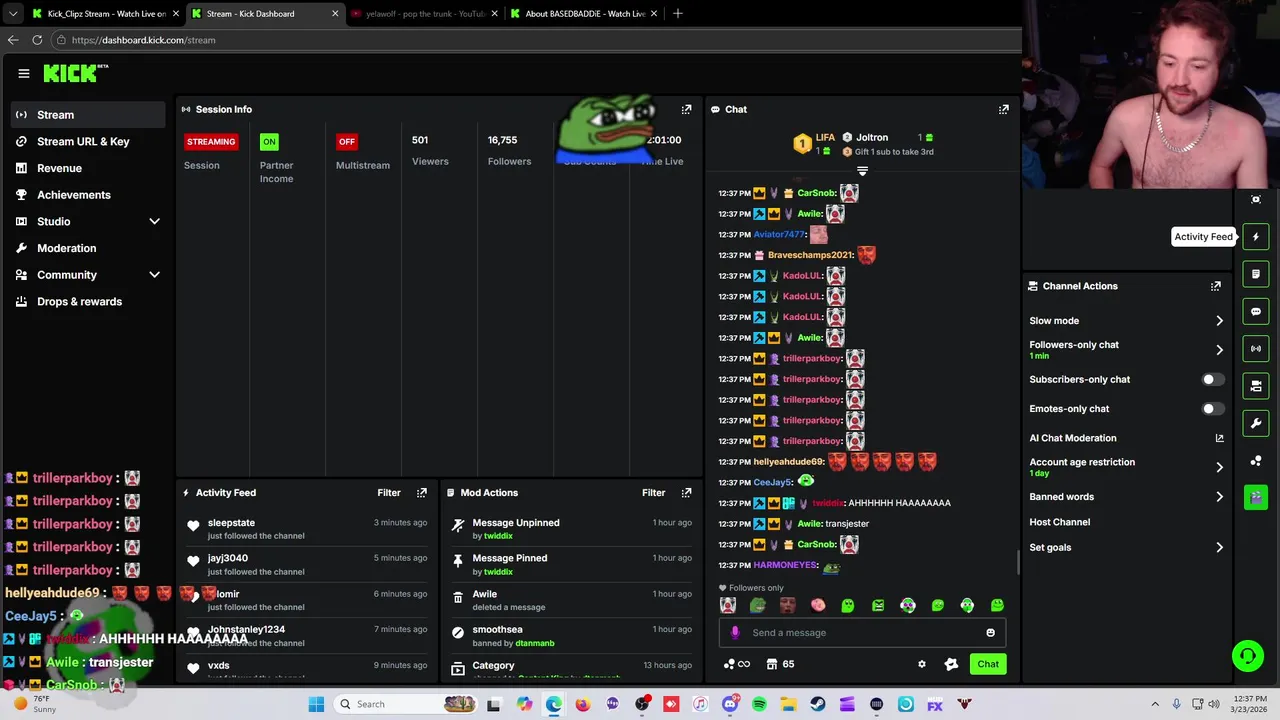Click the shop icon showing 65
Image resolution: width=1280 pixels, height=720 pixels.
click(781, 664)
